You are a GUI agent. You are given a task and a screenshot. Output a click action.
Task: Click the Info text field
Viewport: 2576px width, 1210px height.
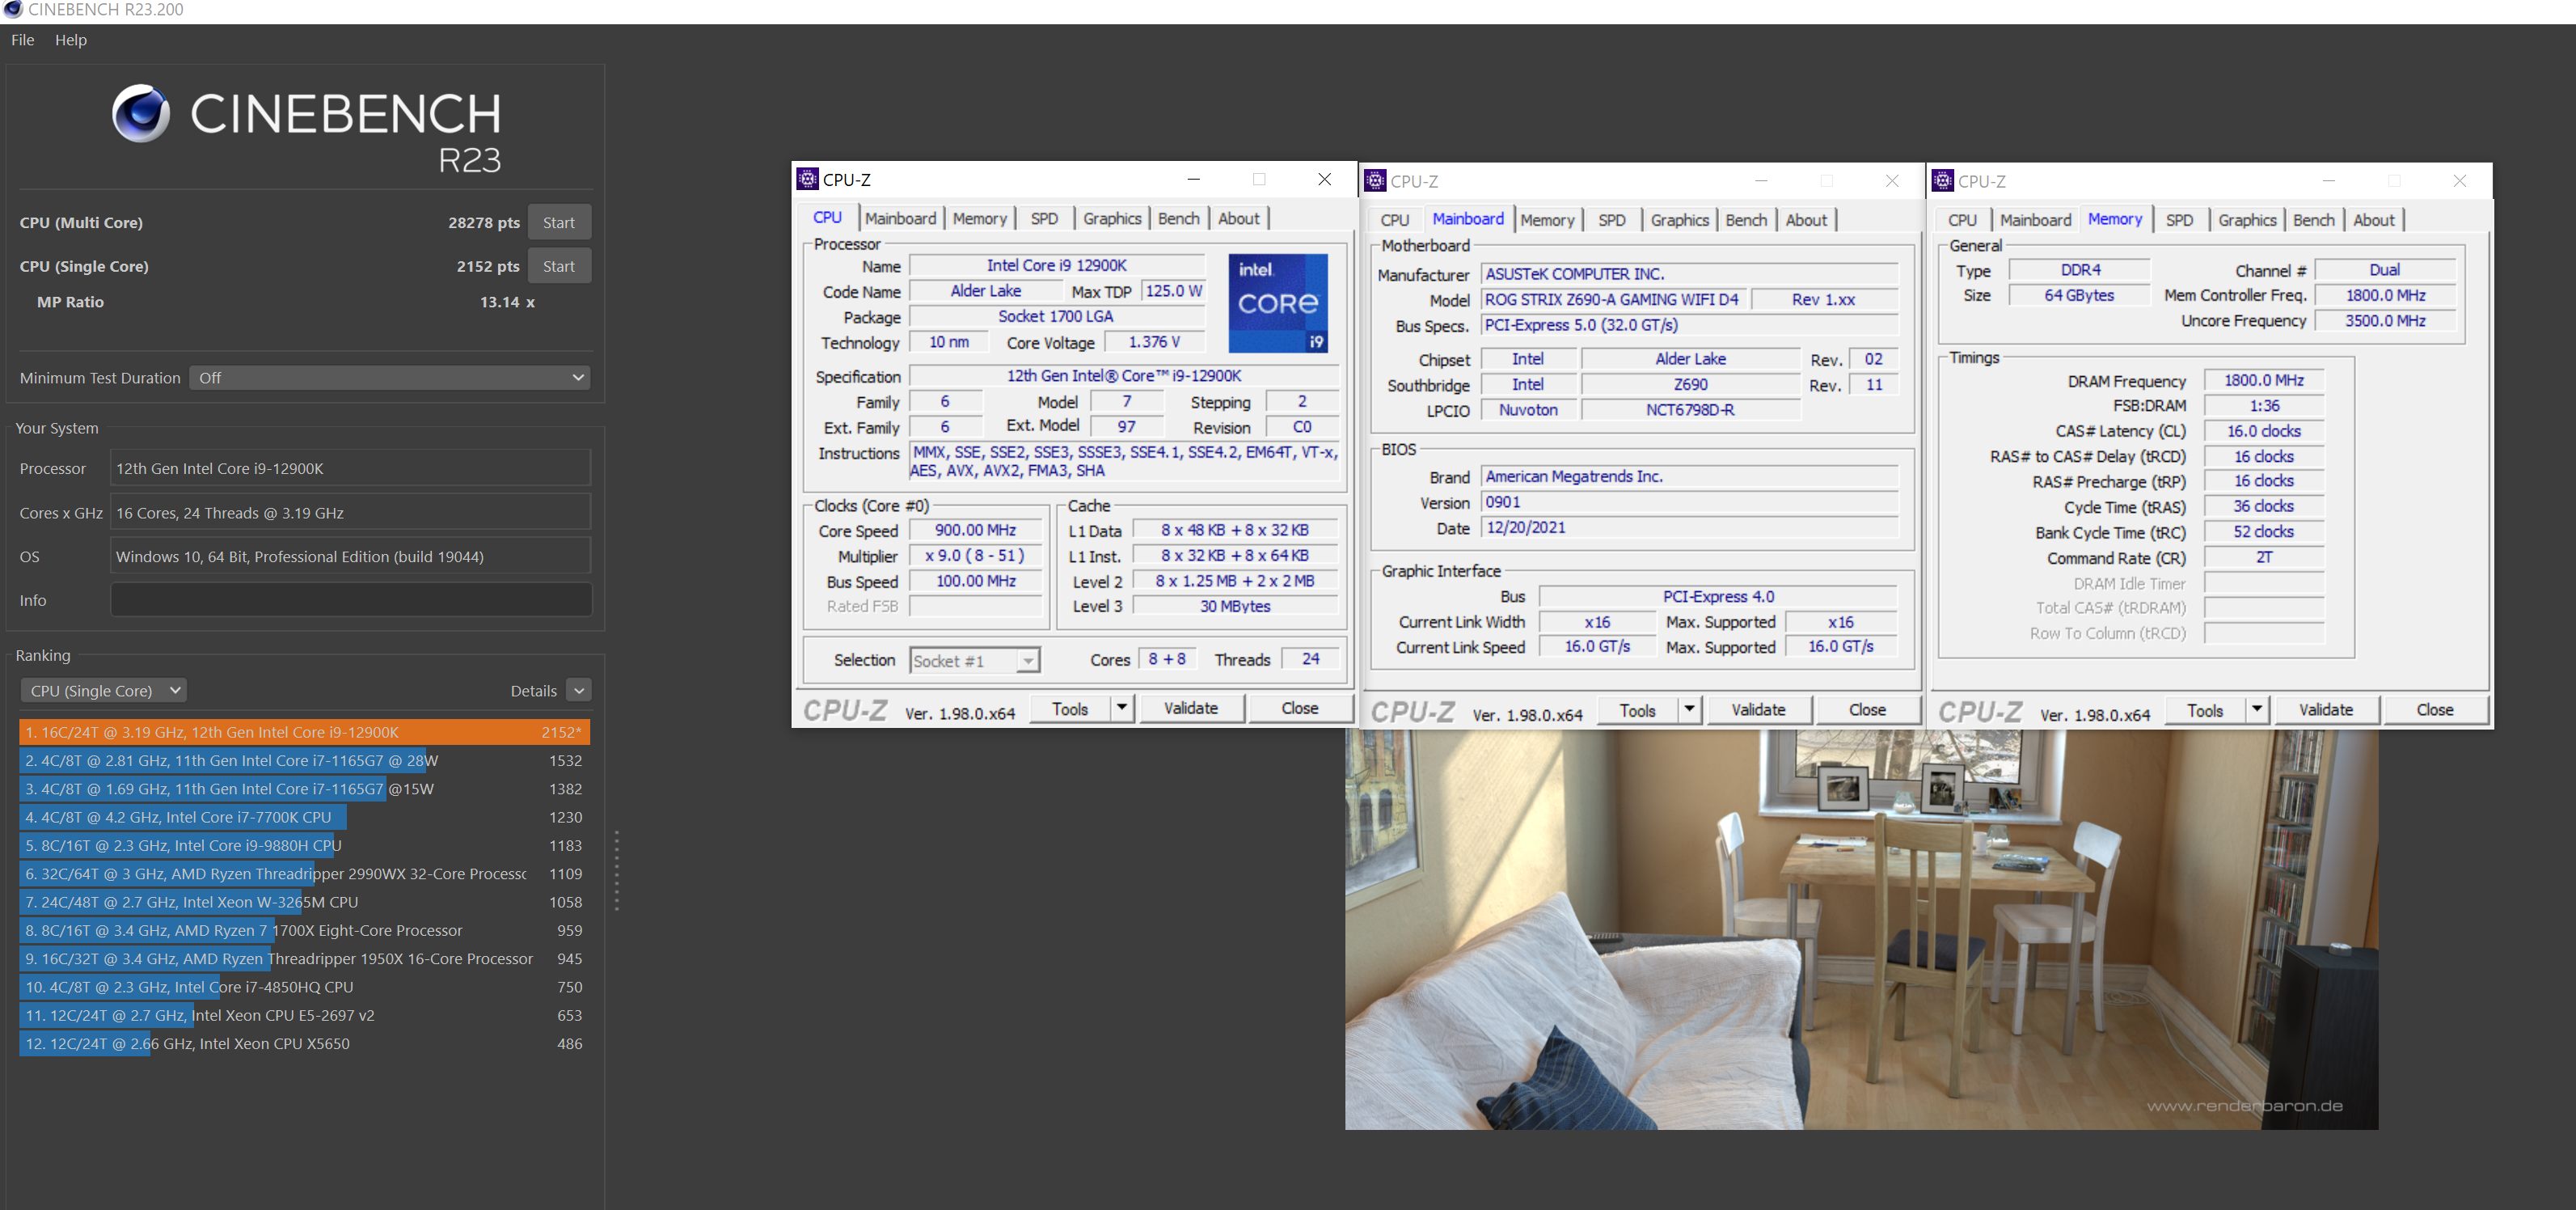pos(350,600)
